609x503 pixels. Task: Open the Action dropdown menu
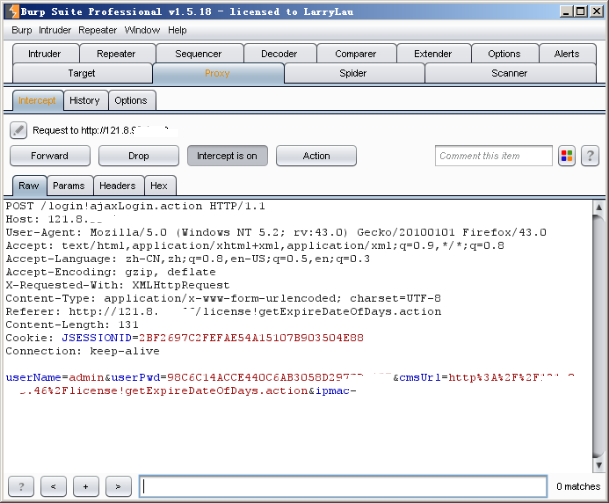click(316, 156)
